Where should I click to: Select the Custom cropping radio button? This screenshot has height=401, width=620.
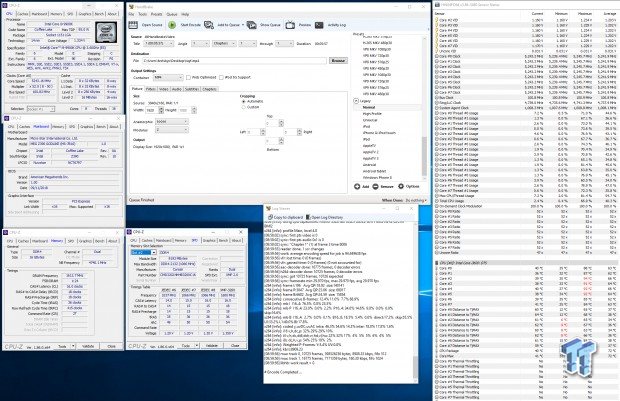pyautogui.click(x=244, y=107)
